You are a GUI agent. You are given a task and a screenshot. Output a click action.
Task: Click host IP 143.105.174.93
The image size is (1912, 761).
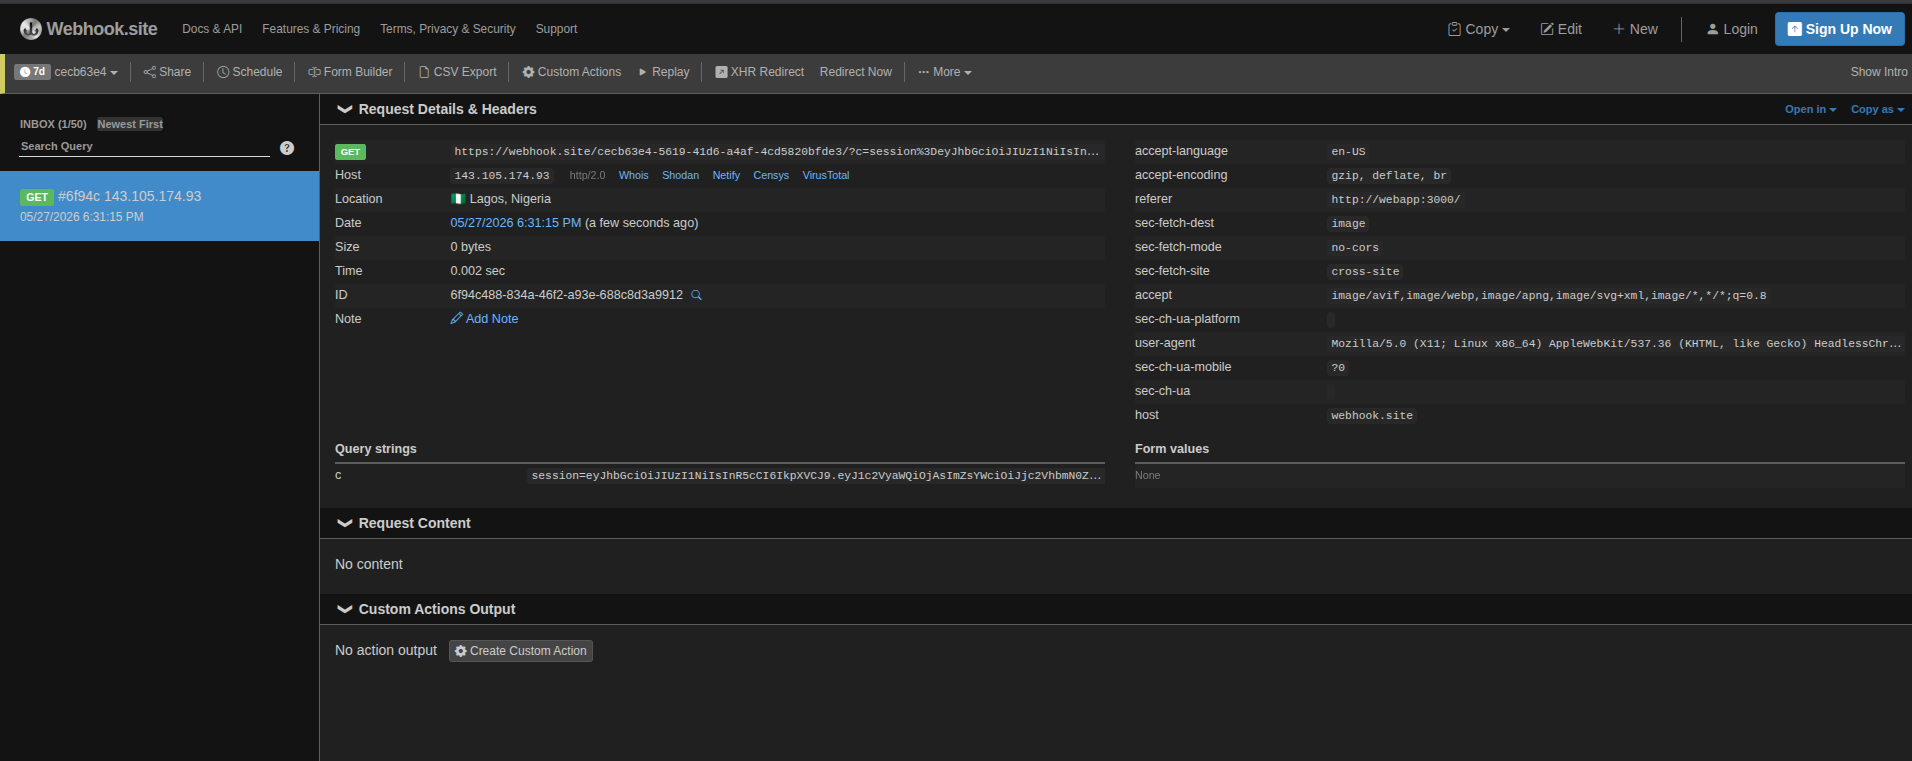[502, 175]
